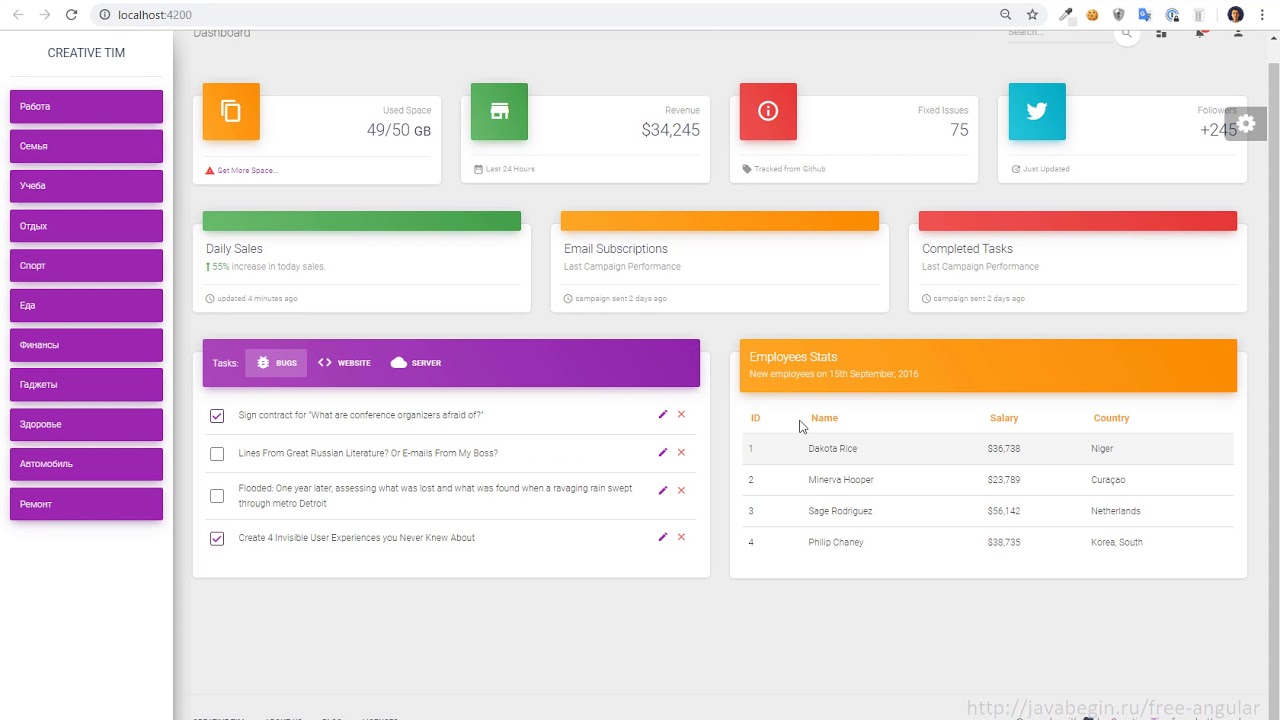Open the shield extension icon
Screen dimensions: 1280x720
tap(1119, 15)
